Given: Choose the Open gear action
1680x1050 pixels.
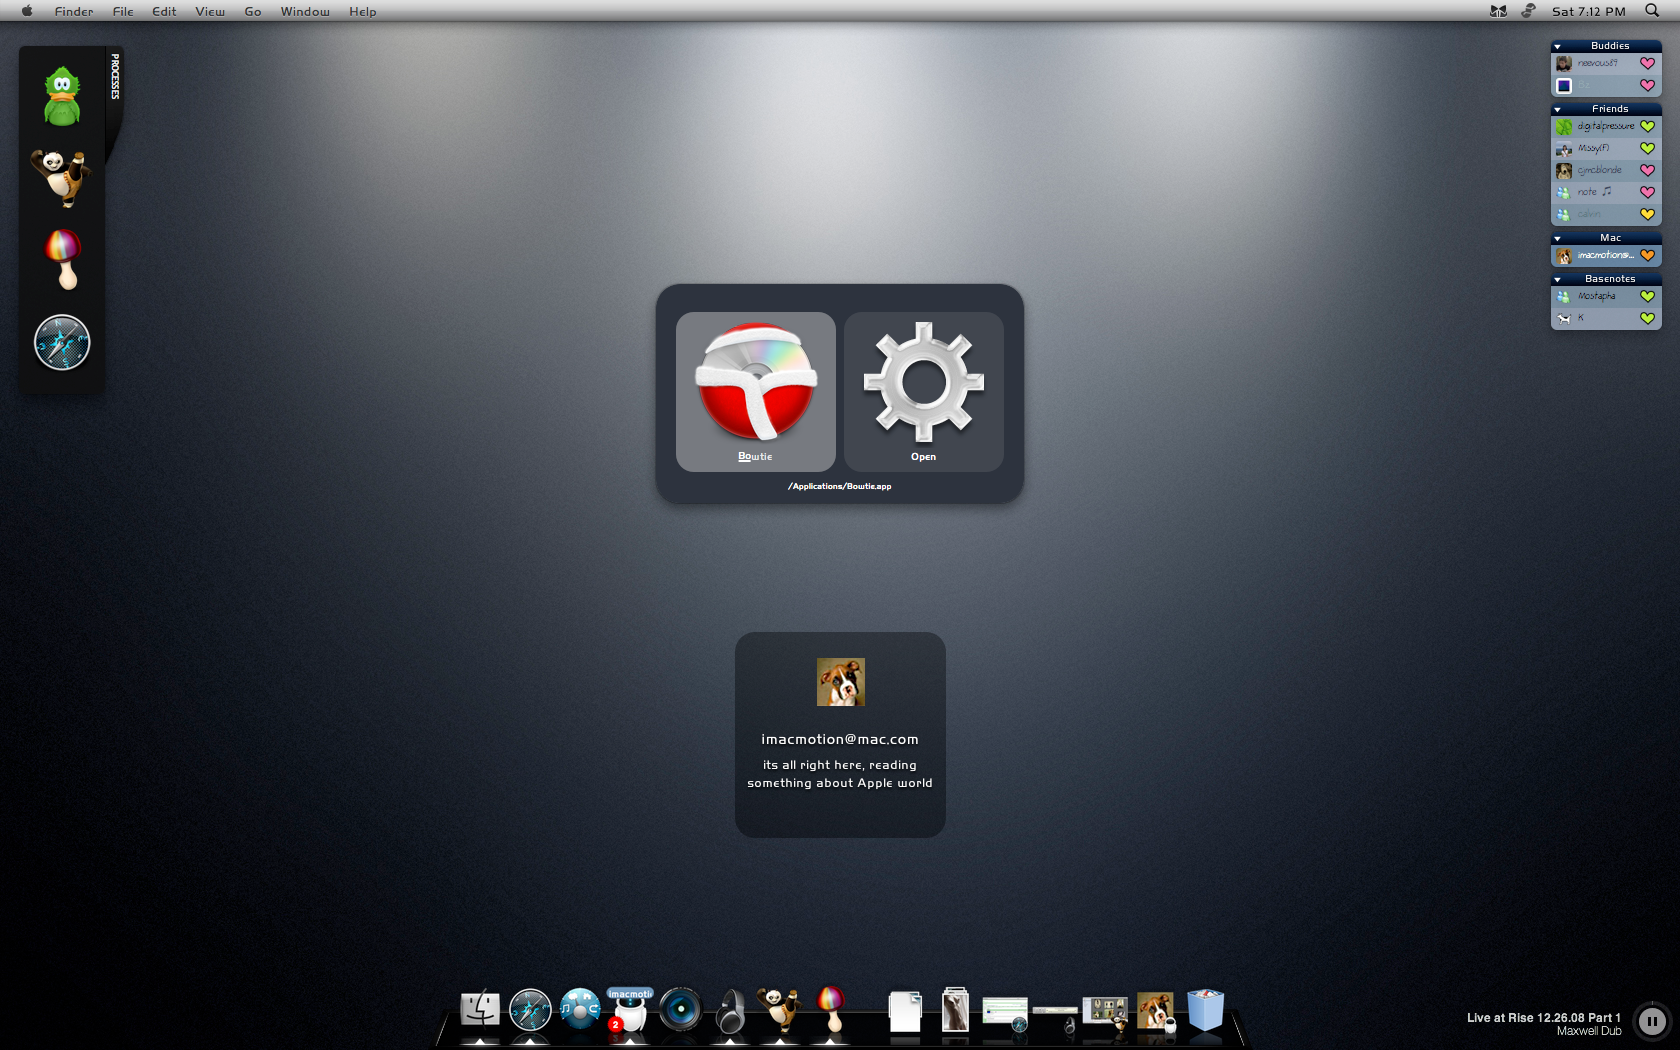Looking at the screenshot, I should (924, 391).
